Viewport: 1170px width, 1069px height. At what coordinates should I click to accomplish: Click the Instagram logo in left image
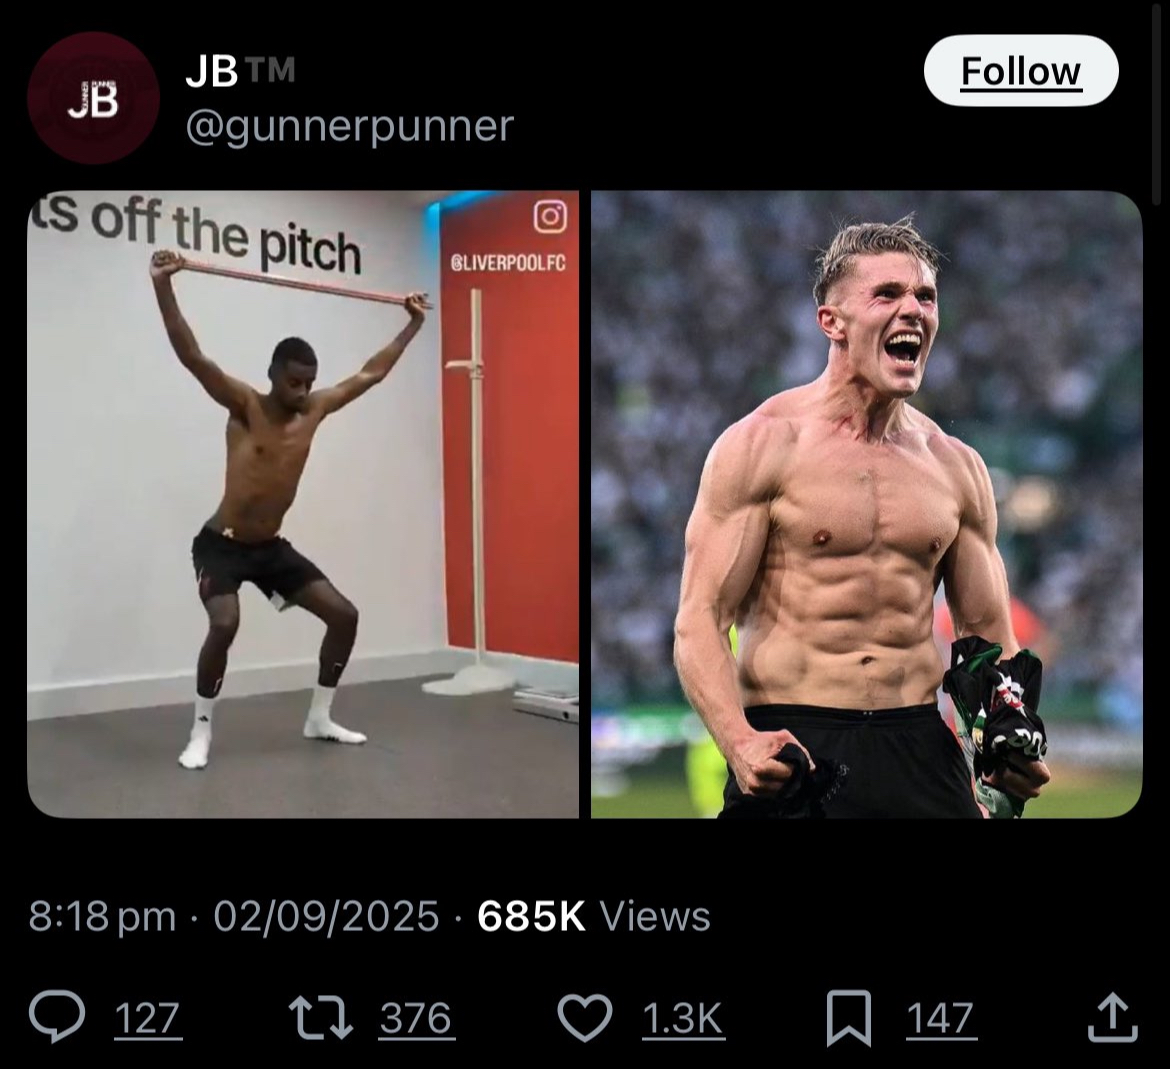(x=550, y=216)
